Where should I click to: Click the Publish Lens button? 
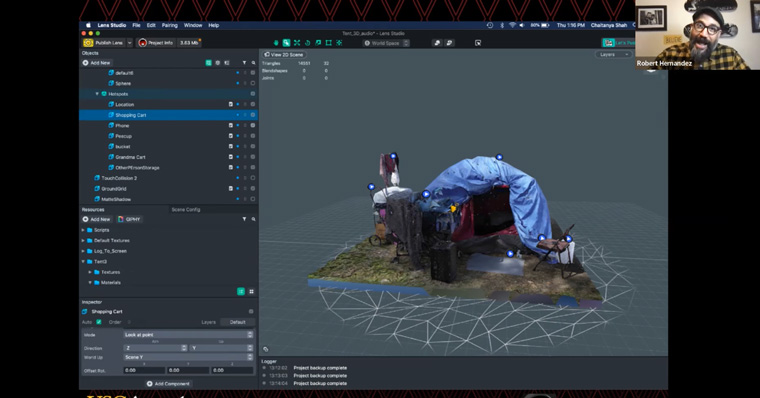coord(104,43)
